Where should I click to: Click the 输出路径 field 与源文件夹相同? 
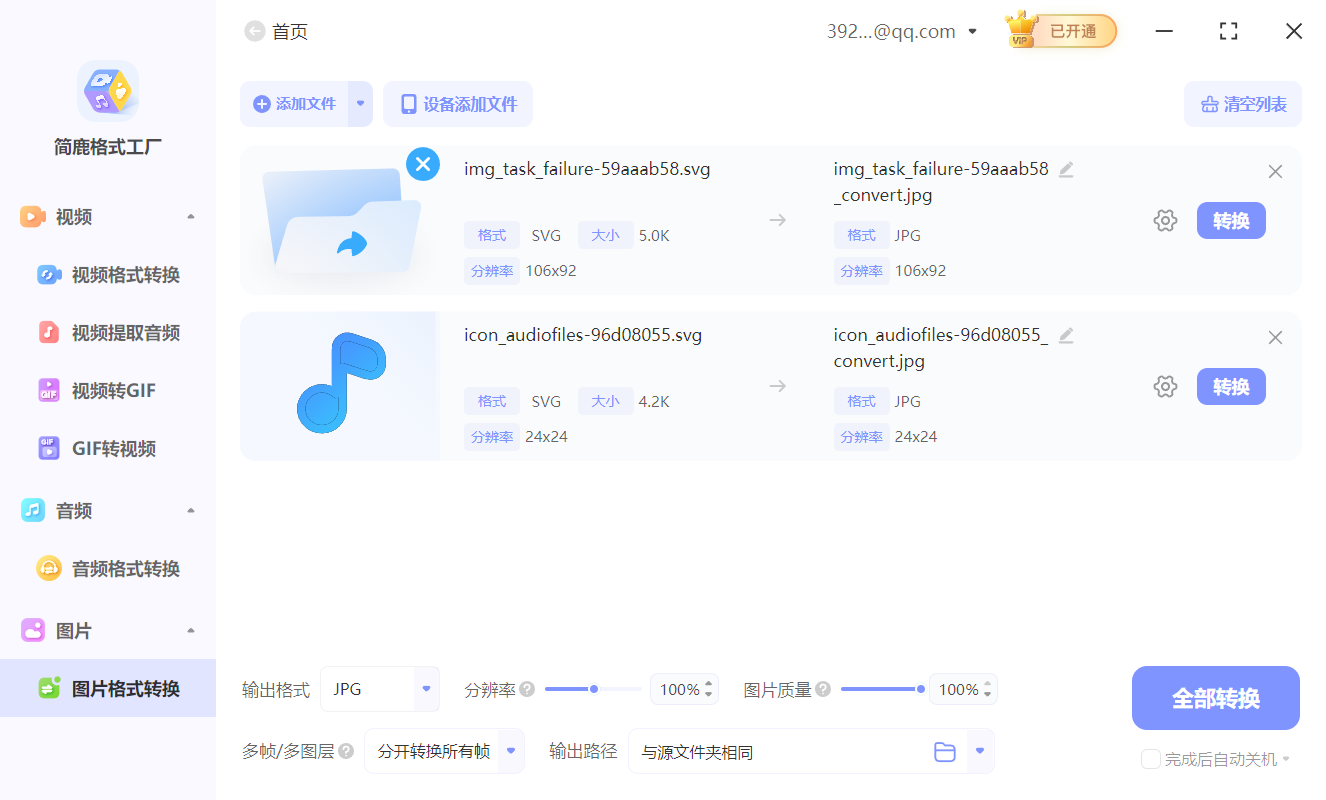point(797,752)
